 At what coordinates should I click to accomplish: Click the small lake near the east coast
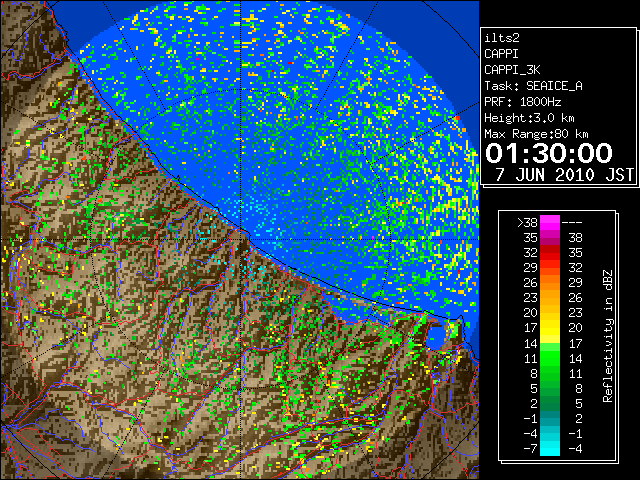pos(436,336)
